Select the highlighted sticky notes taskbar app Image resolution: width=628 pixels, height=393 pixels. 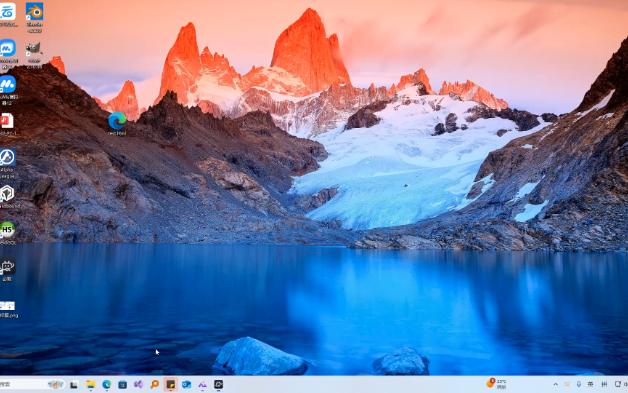pyautogui.click(x=171, y=385)
